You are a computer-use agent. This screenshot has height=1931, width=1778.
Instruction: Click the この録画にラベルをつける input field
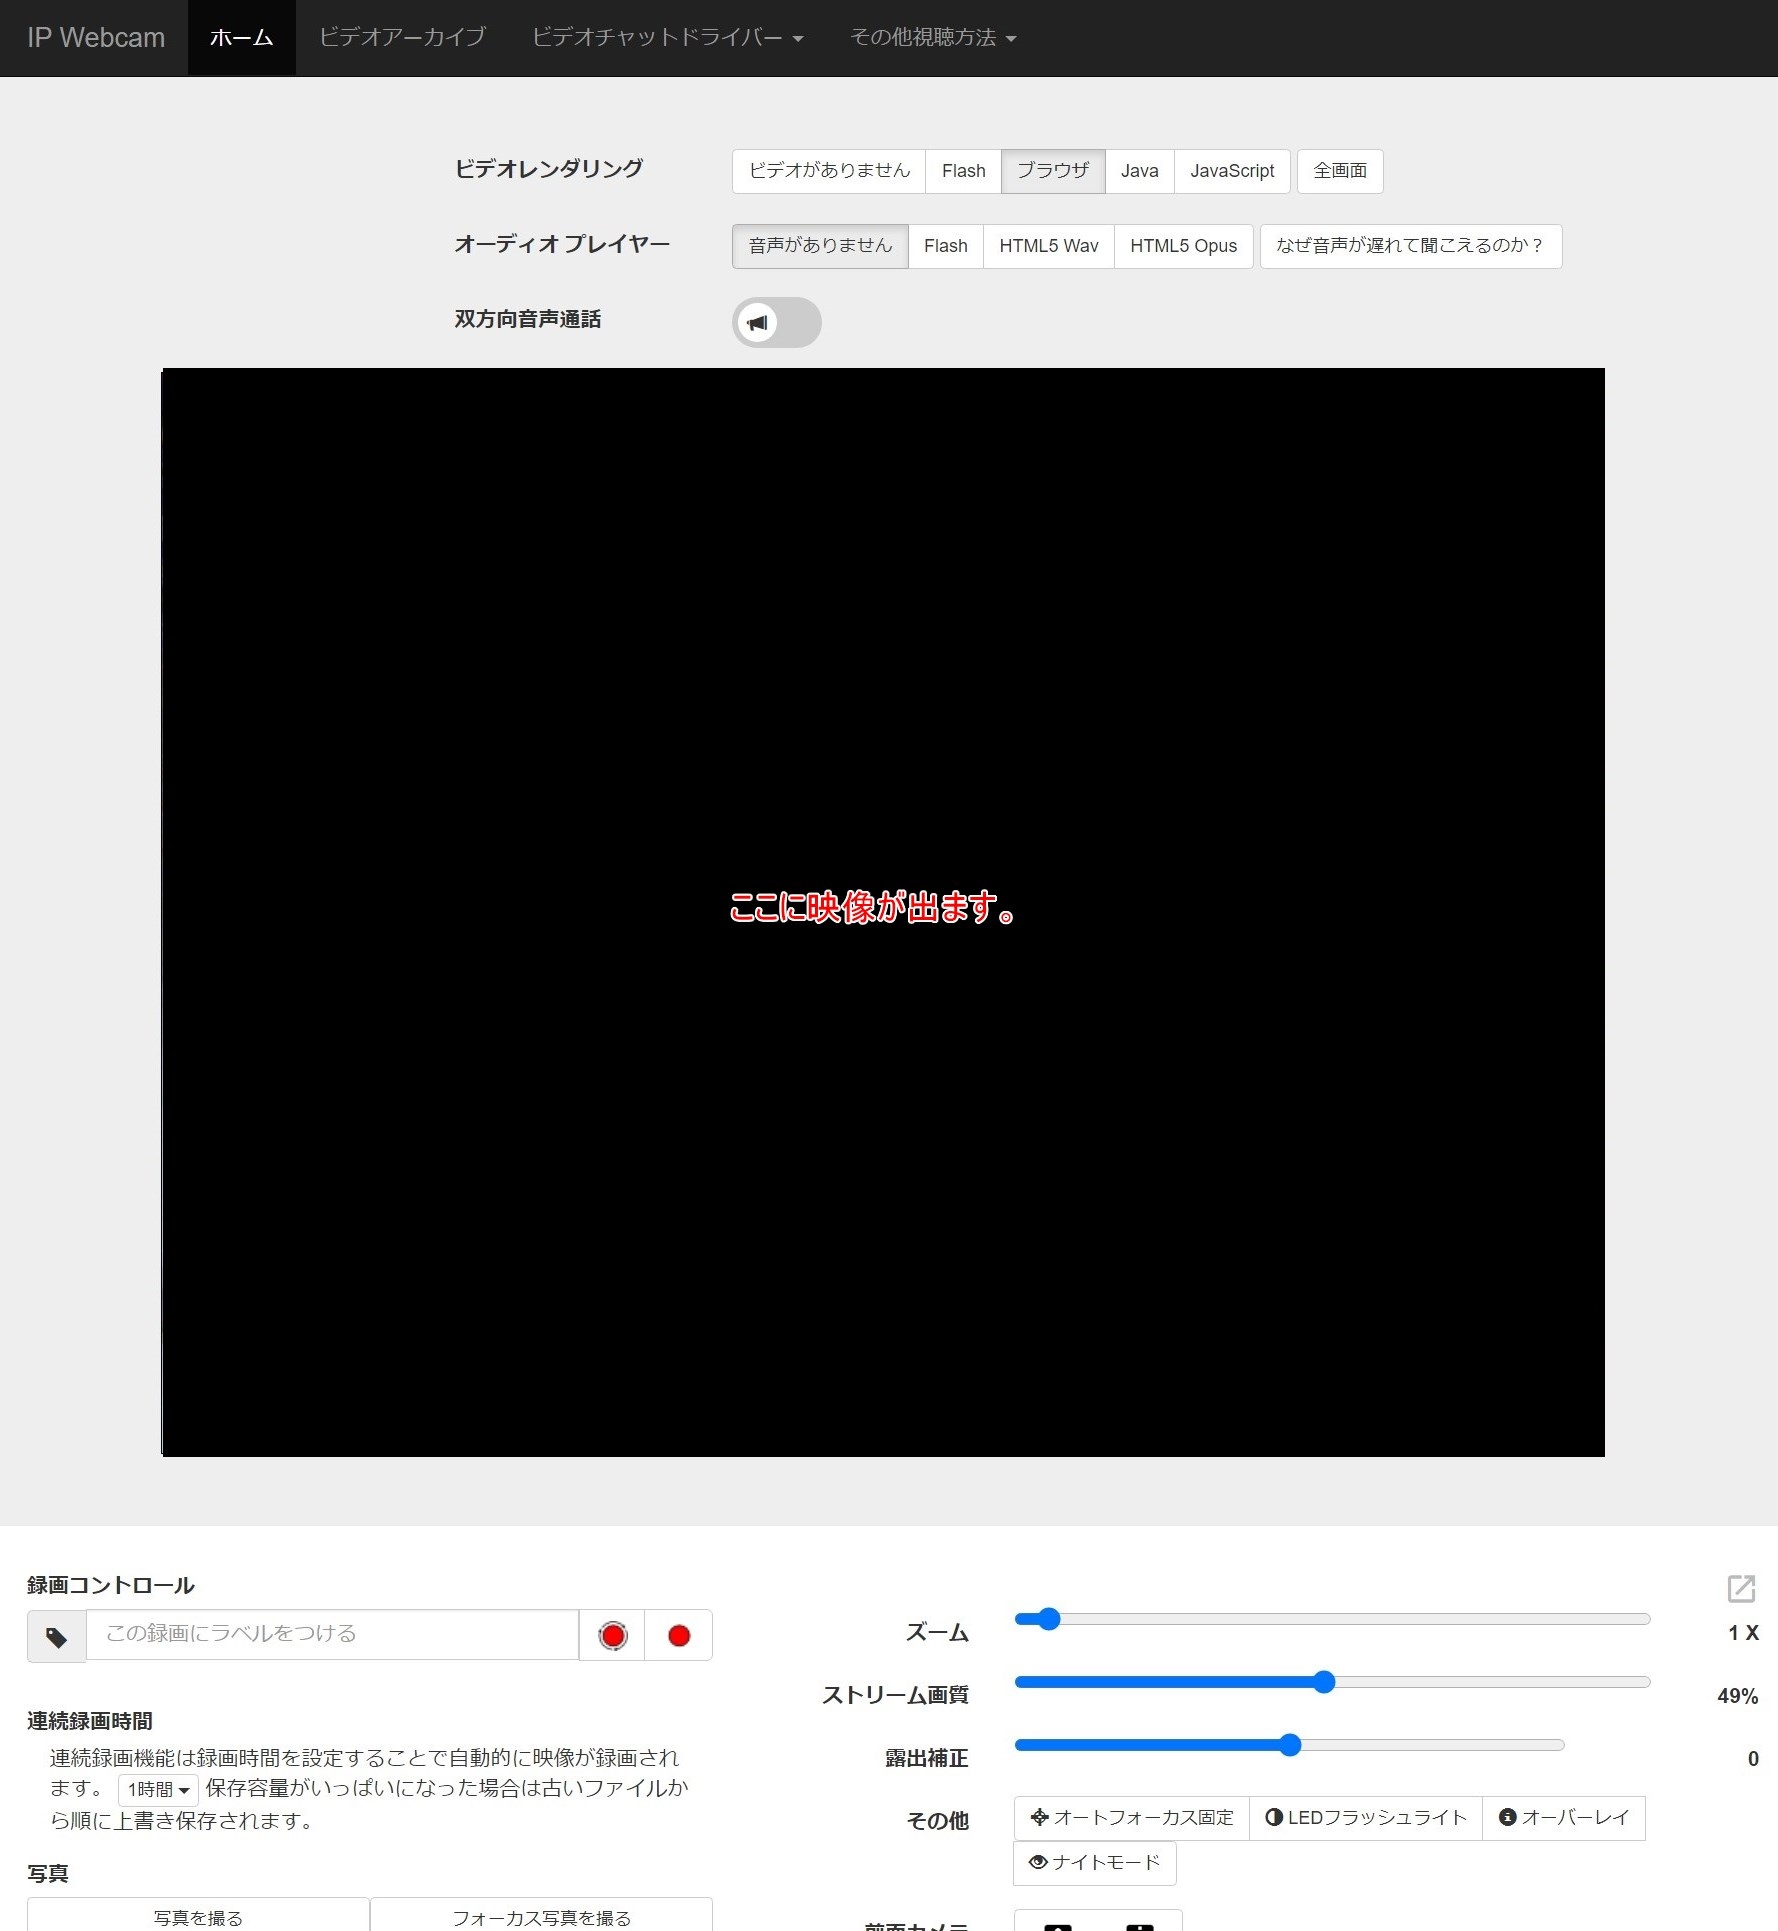pos(332,1634)
